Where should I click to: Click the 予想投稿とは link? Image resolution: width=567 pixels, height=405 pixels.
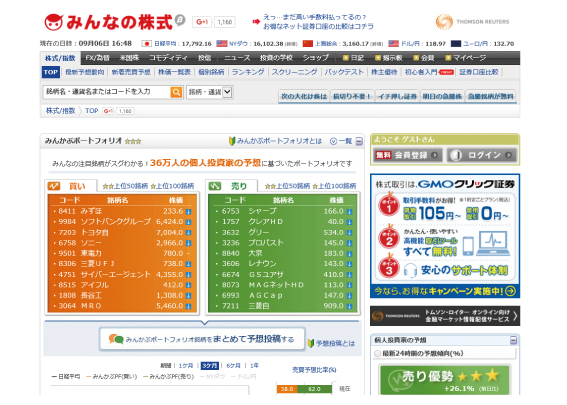click(336, 343)
